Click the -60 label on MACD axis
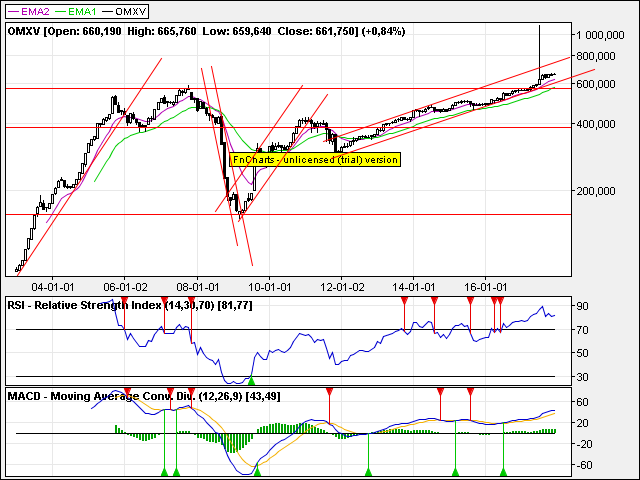Image resolution: width=640 pixels, height=480 pixels. pyautogui.click(x=582, y=465)
